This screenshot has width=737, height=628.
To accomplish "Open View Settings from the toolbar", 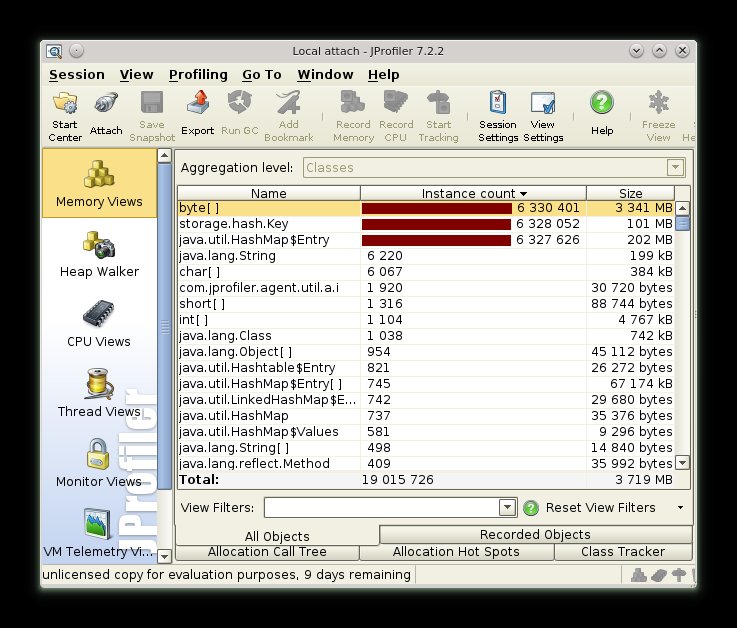I will pos(542,114).
